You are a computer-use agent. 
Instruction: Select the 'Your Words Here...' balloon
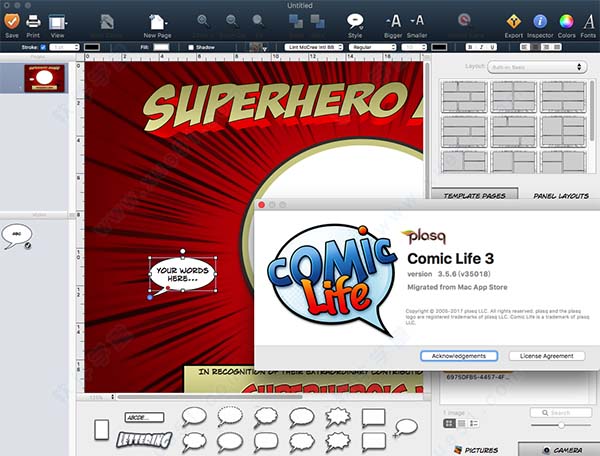183,274
